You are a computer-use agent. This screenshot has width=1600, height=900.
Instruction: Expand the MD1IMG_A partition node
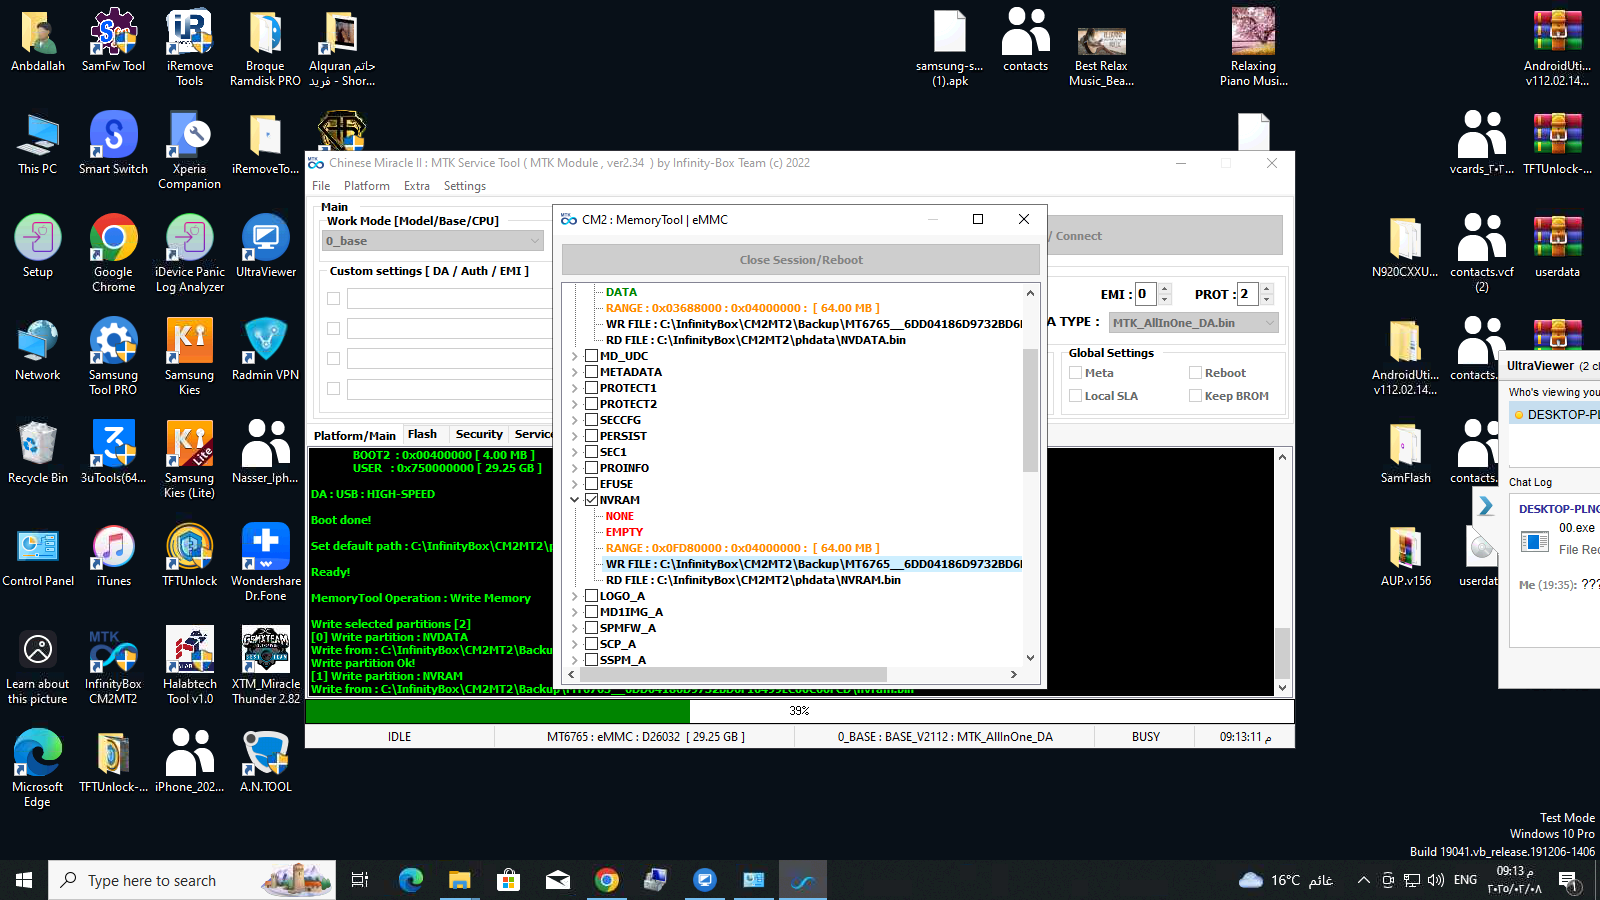point(575,612)
